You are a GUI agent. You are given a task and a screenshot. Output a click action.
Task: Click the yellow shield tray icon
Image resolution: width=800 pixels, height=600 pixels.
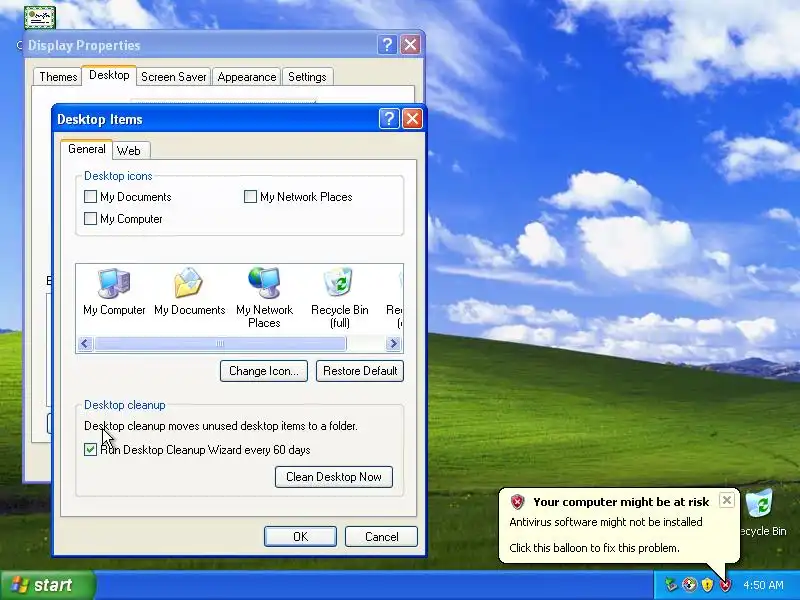click(707, 585)
